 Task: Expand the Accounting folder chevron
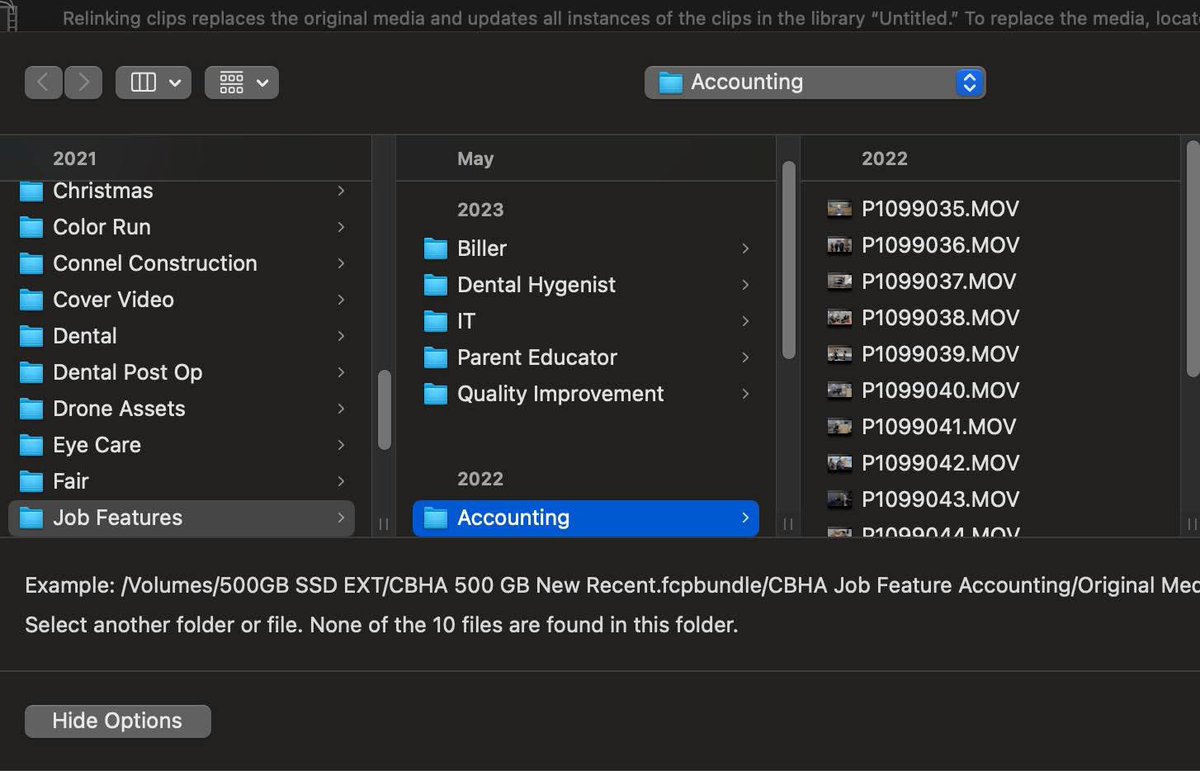pos(745,518)
